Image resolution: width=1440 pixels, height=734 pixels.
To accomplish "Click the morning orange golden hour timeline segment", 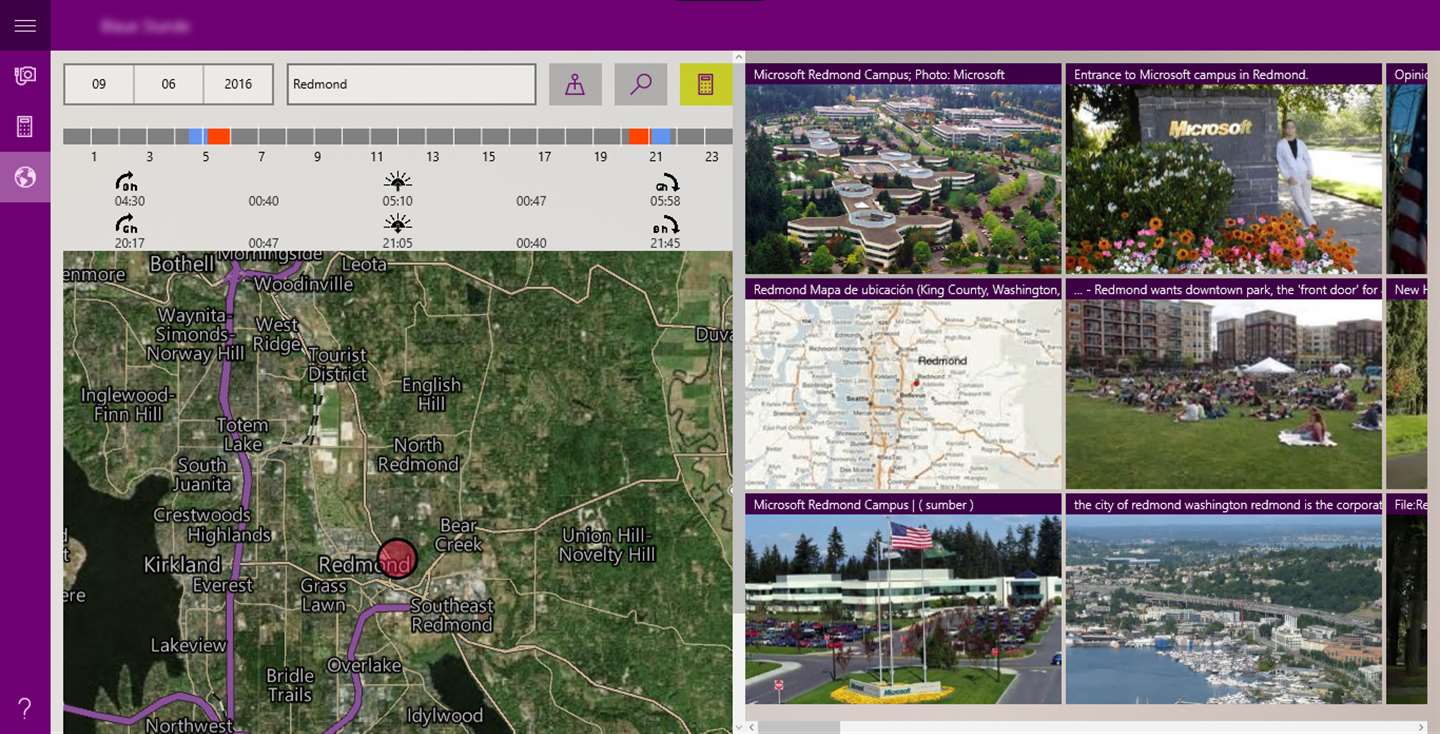I will point(218,136).
